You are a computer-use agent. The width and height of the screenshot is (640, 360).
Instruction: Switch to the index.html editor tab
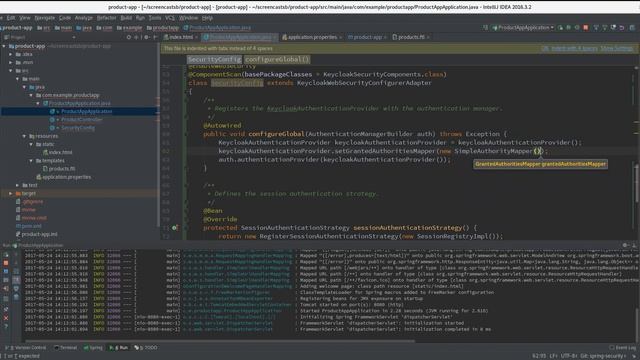[178, 37]
